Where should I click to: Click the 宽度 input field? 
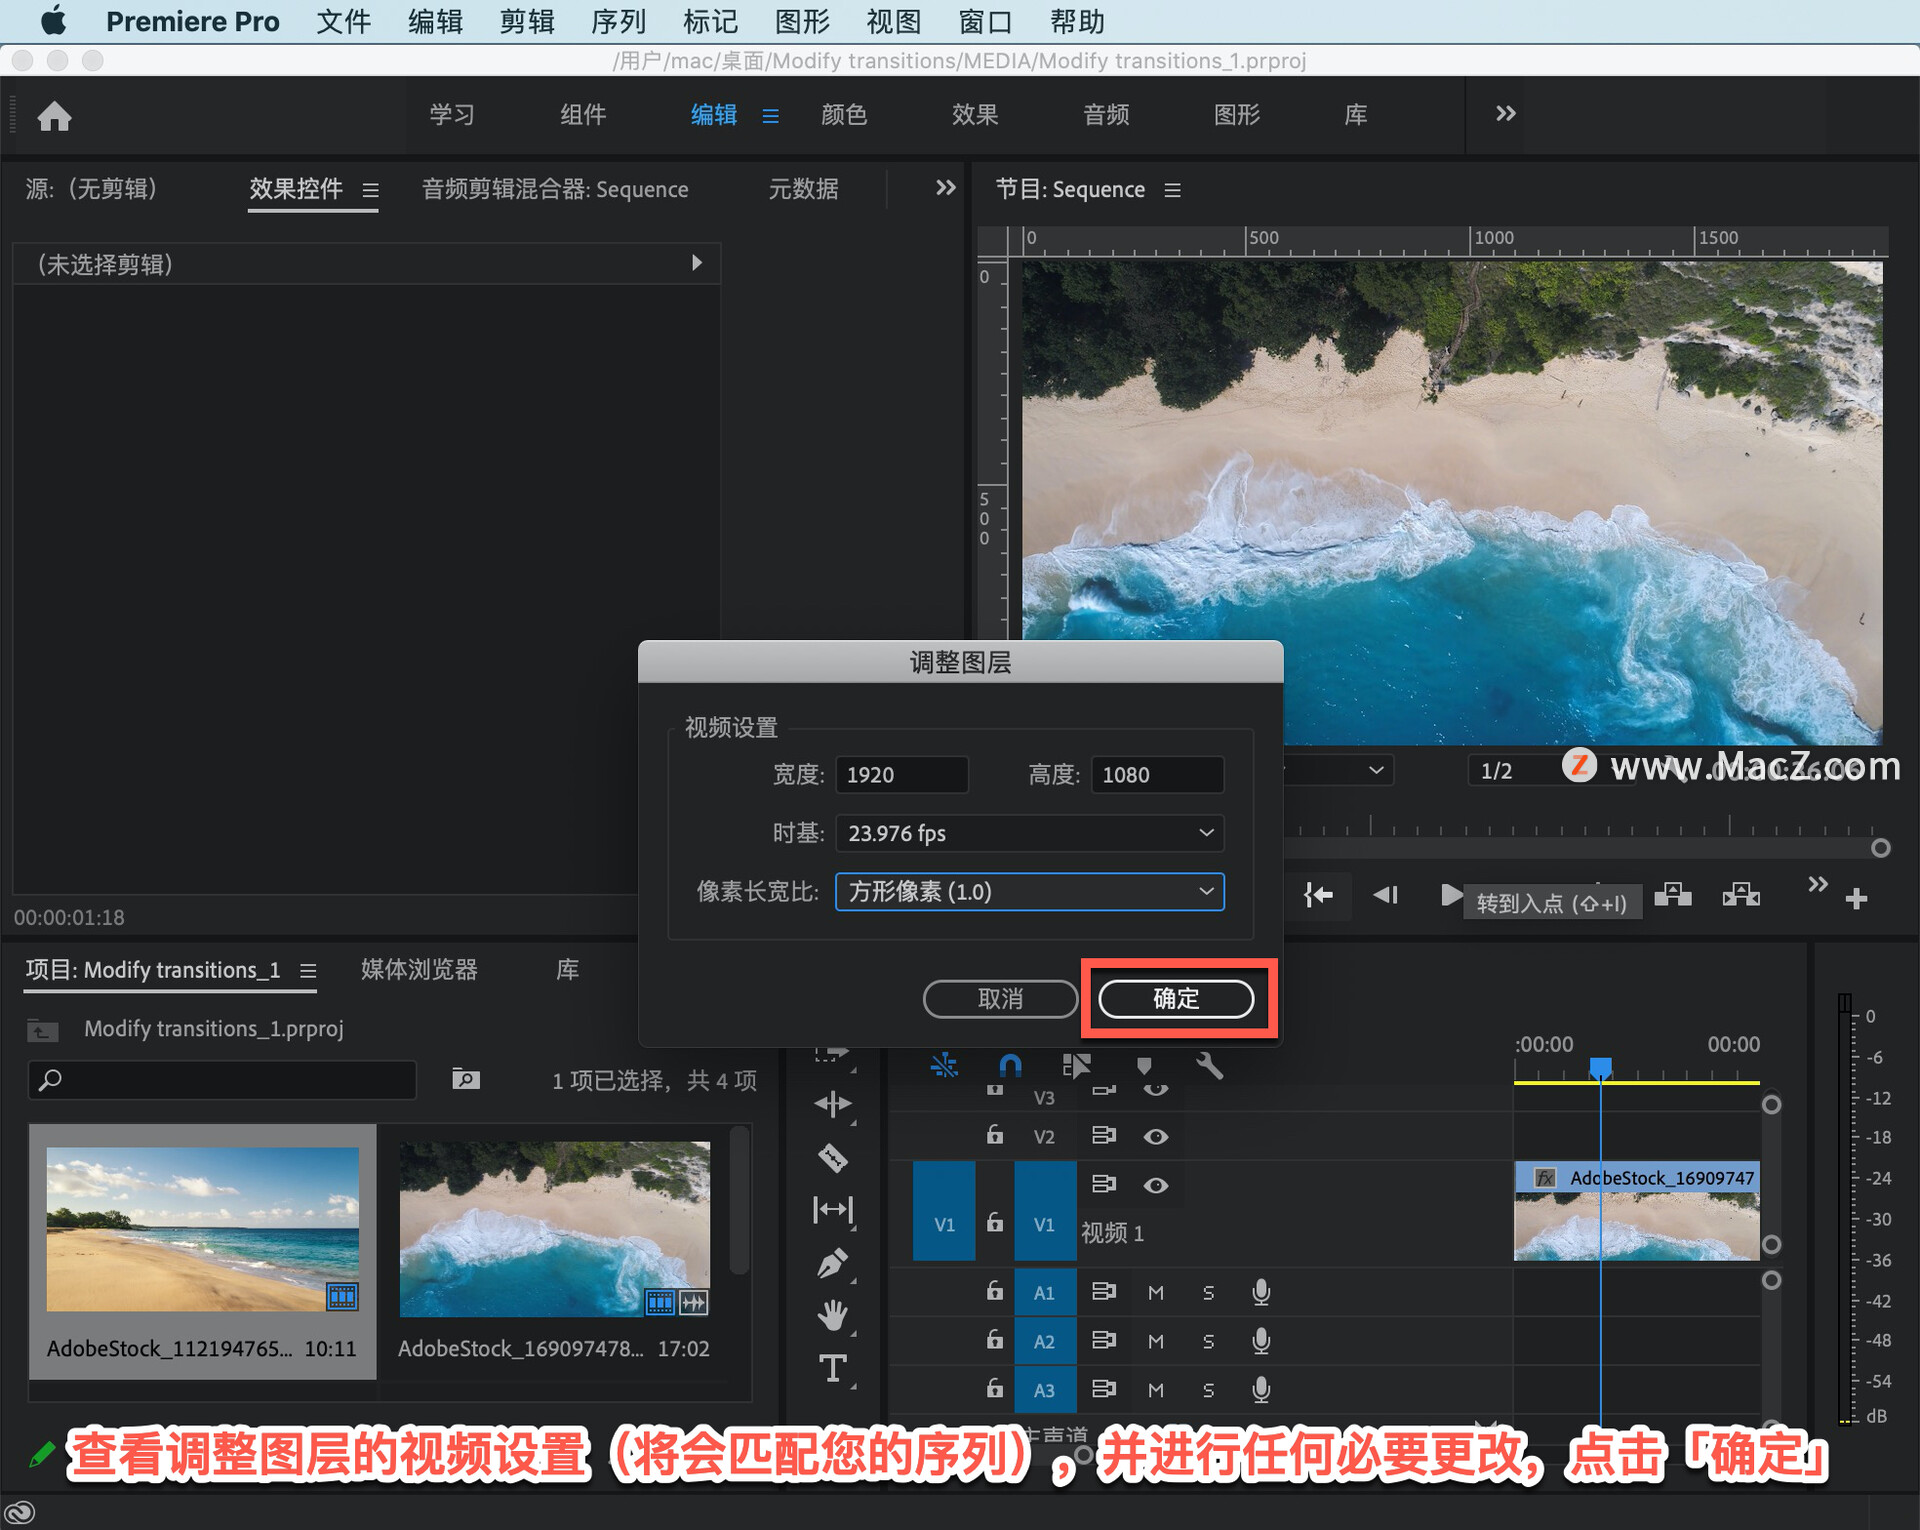point(901,775)
